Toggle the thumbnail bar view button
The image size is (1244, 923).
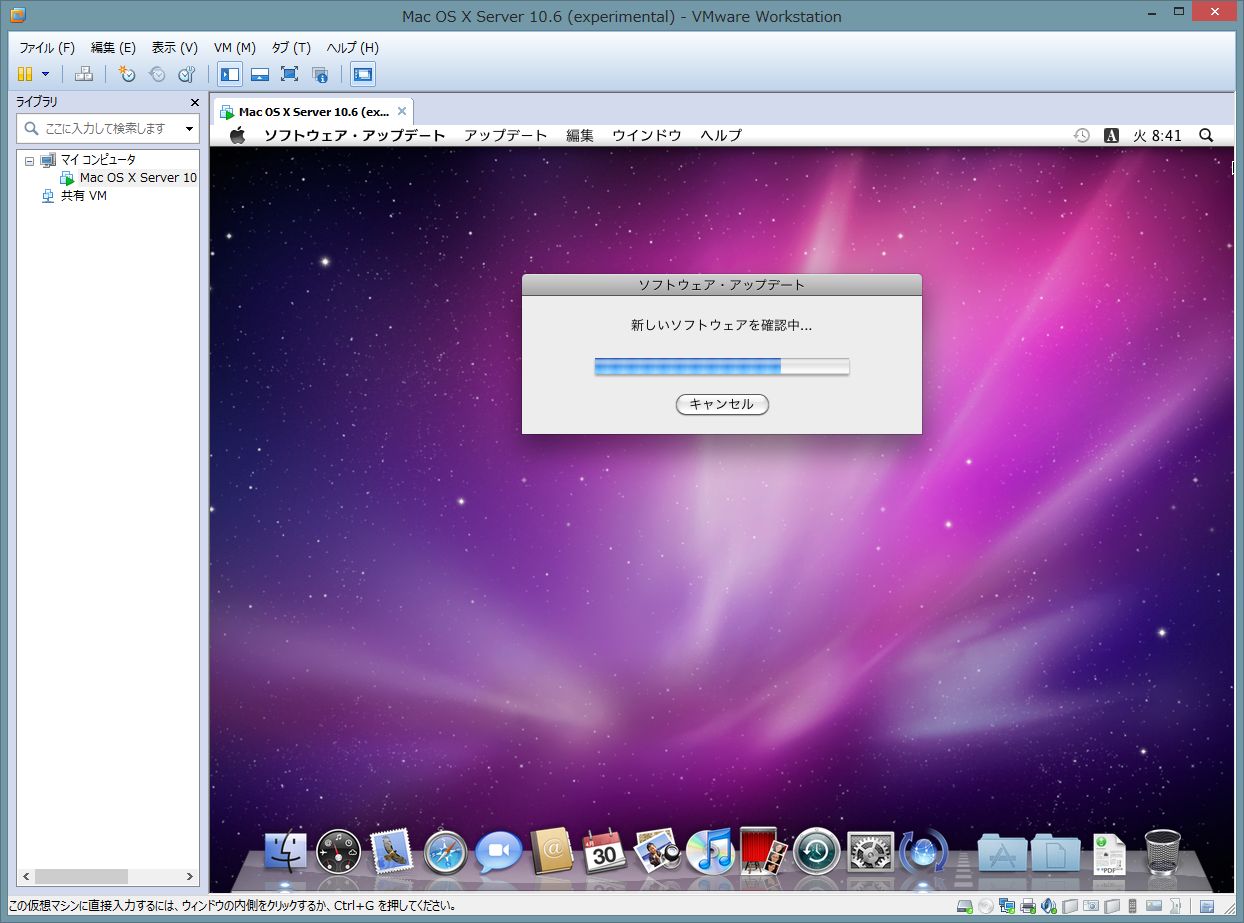pyautogui.click(x=260, y=74)
